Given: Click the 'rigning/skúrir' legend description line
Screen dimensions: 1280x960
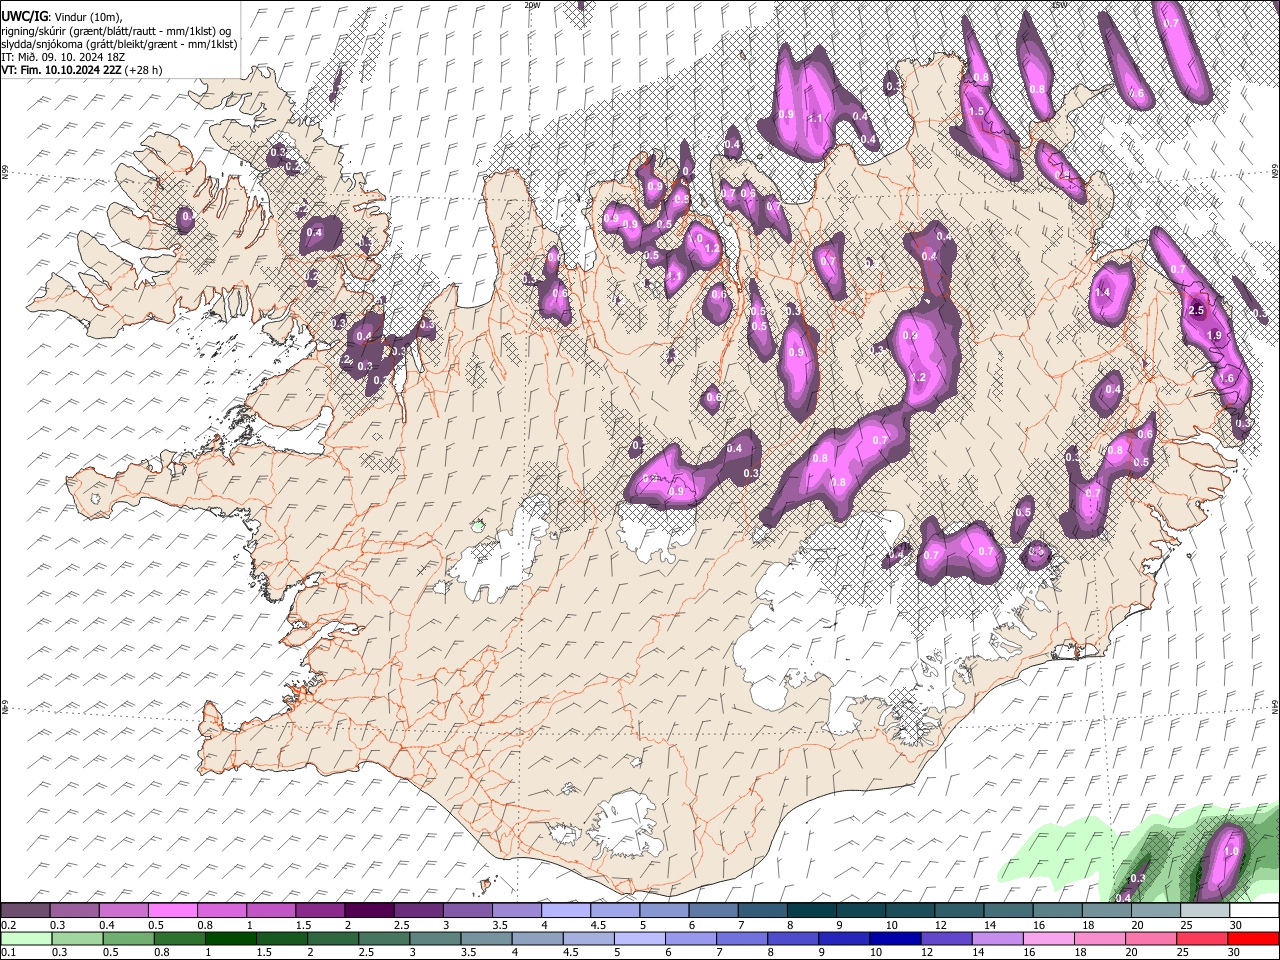Looking at the screenshot, I should tap(116, 31).
